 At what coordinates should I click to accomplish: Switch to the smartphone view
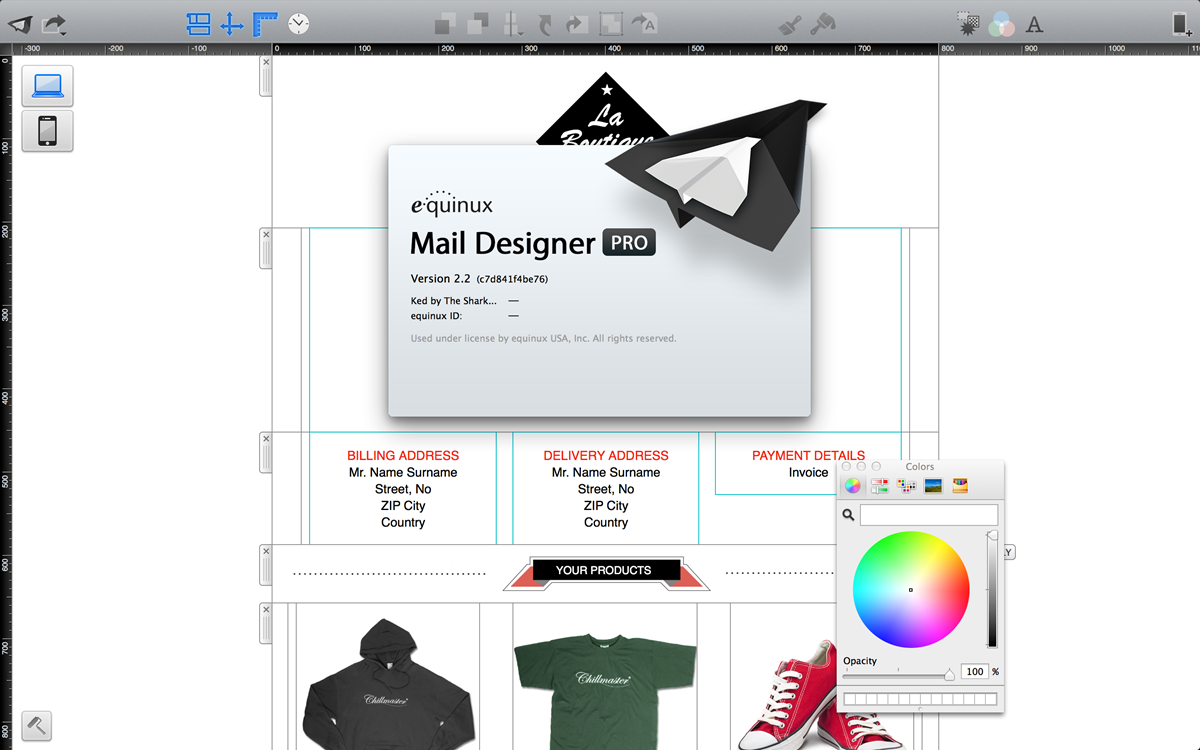[x=47, y=131]
